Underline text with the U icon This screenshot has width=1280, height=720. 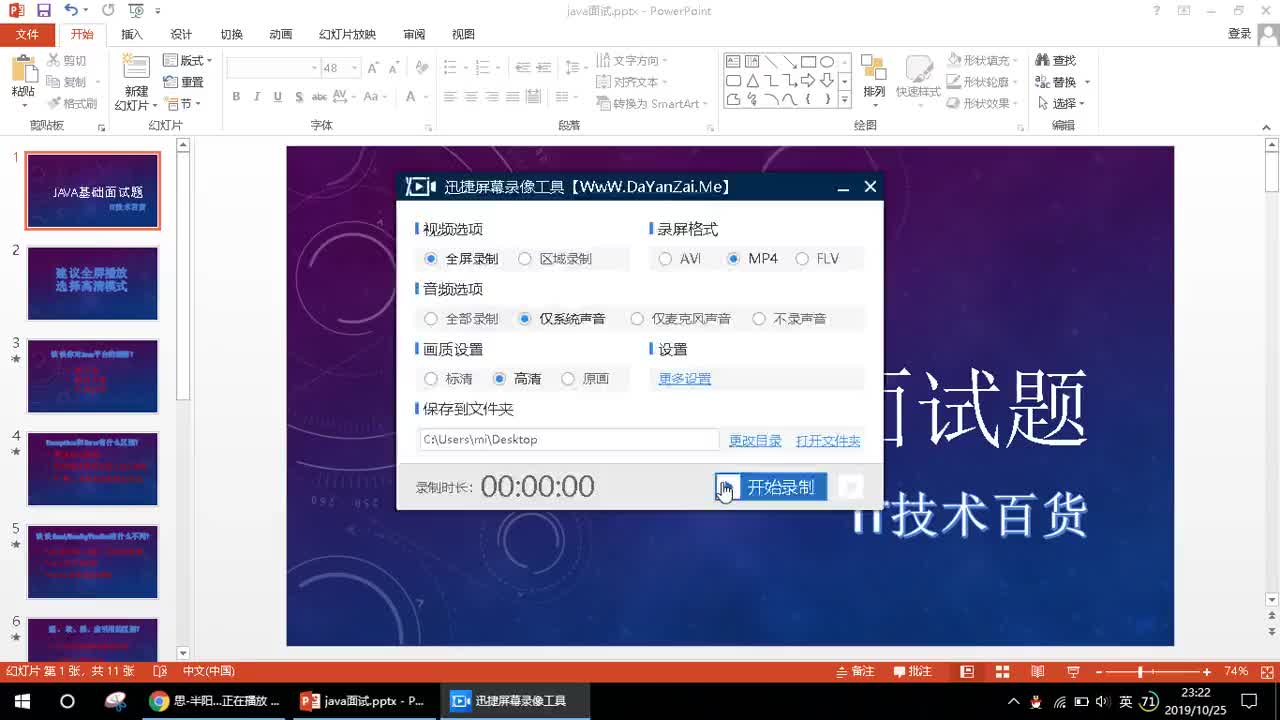pyautogui.click(x=276, y=97)
